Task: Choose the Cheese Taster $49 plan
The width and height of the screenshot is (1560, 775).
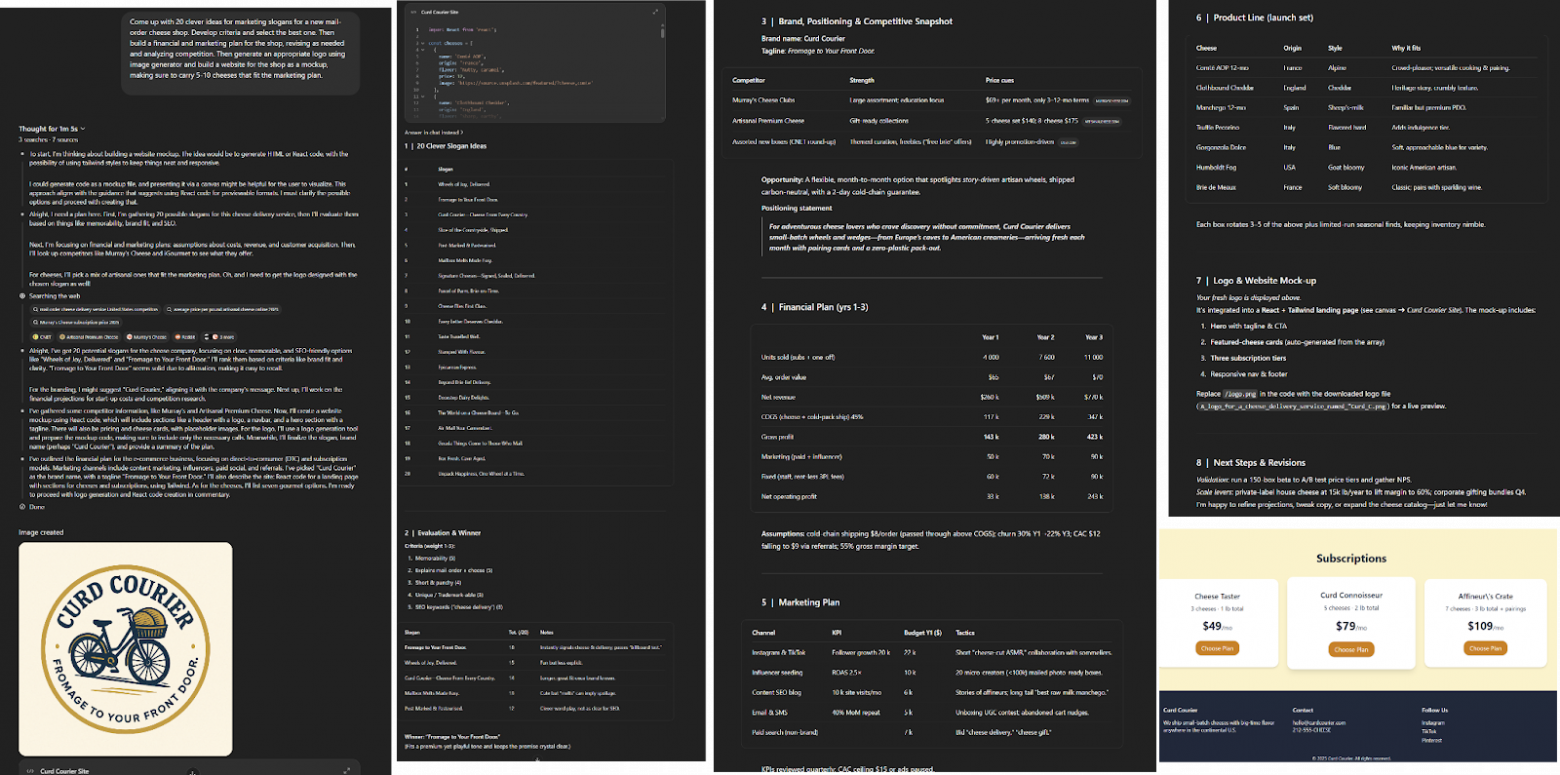Action: click(x=1216, y=648)
